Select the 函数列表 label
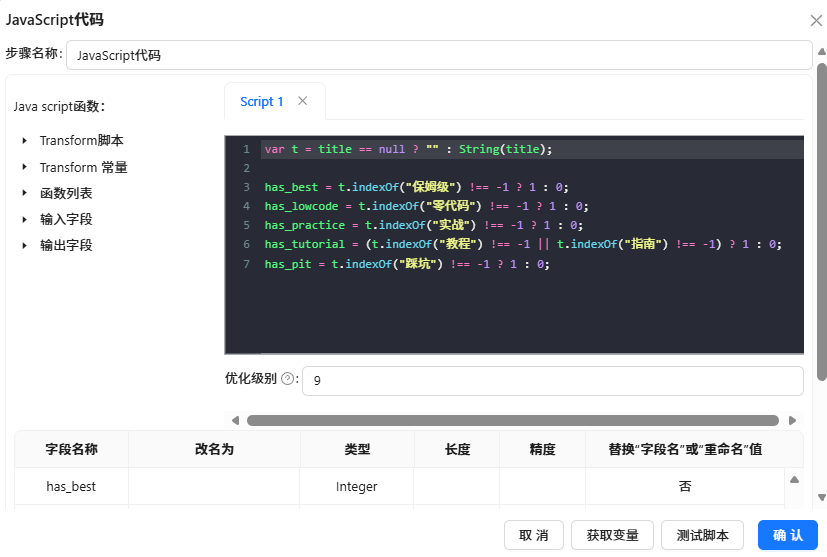827x557 pixels. tap(66, 193)
